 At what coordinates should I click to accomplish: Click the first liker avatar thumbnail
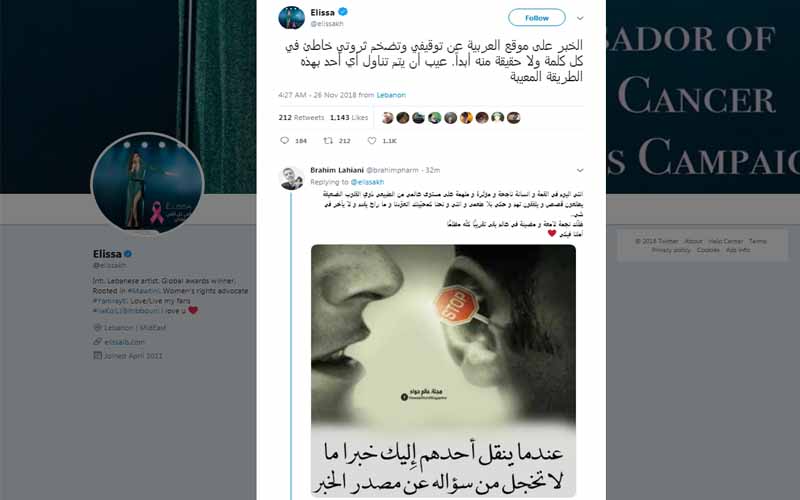tap(387, 118)
